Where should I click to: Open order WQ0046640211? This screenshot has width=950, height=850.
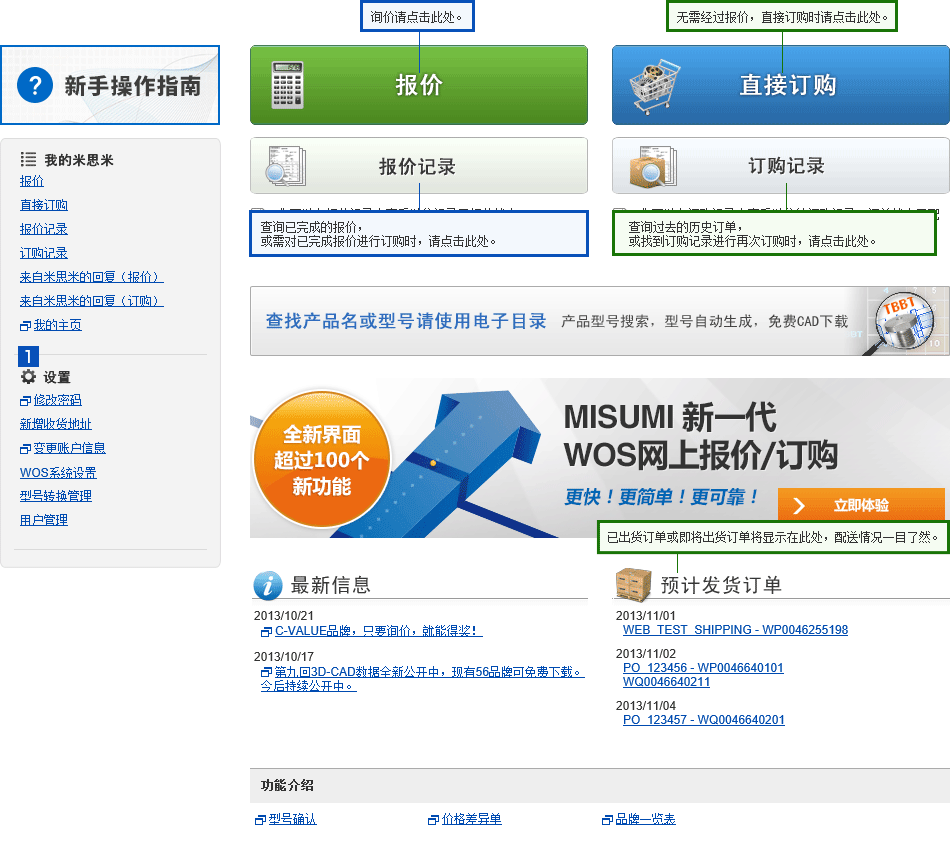[666, 682]
